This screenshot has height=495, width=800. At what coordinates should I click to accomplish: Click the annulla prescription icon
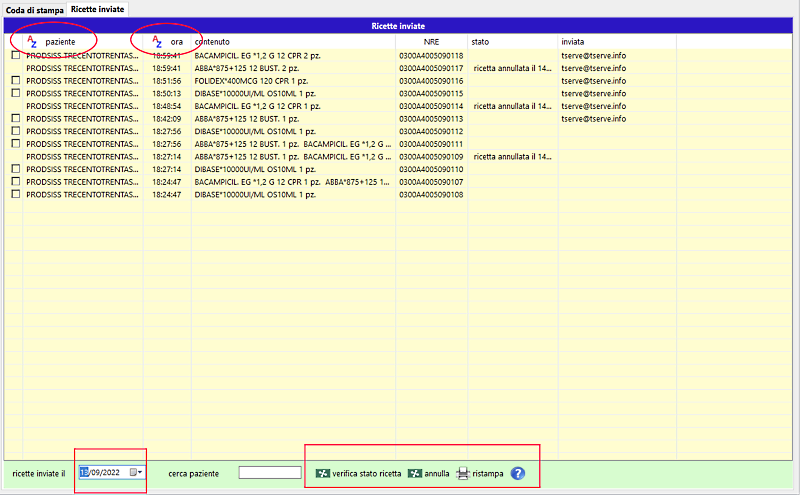pyautogui.click(x=415, y=473)
